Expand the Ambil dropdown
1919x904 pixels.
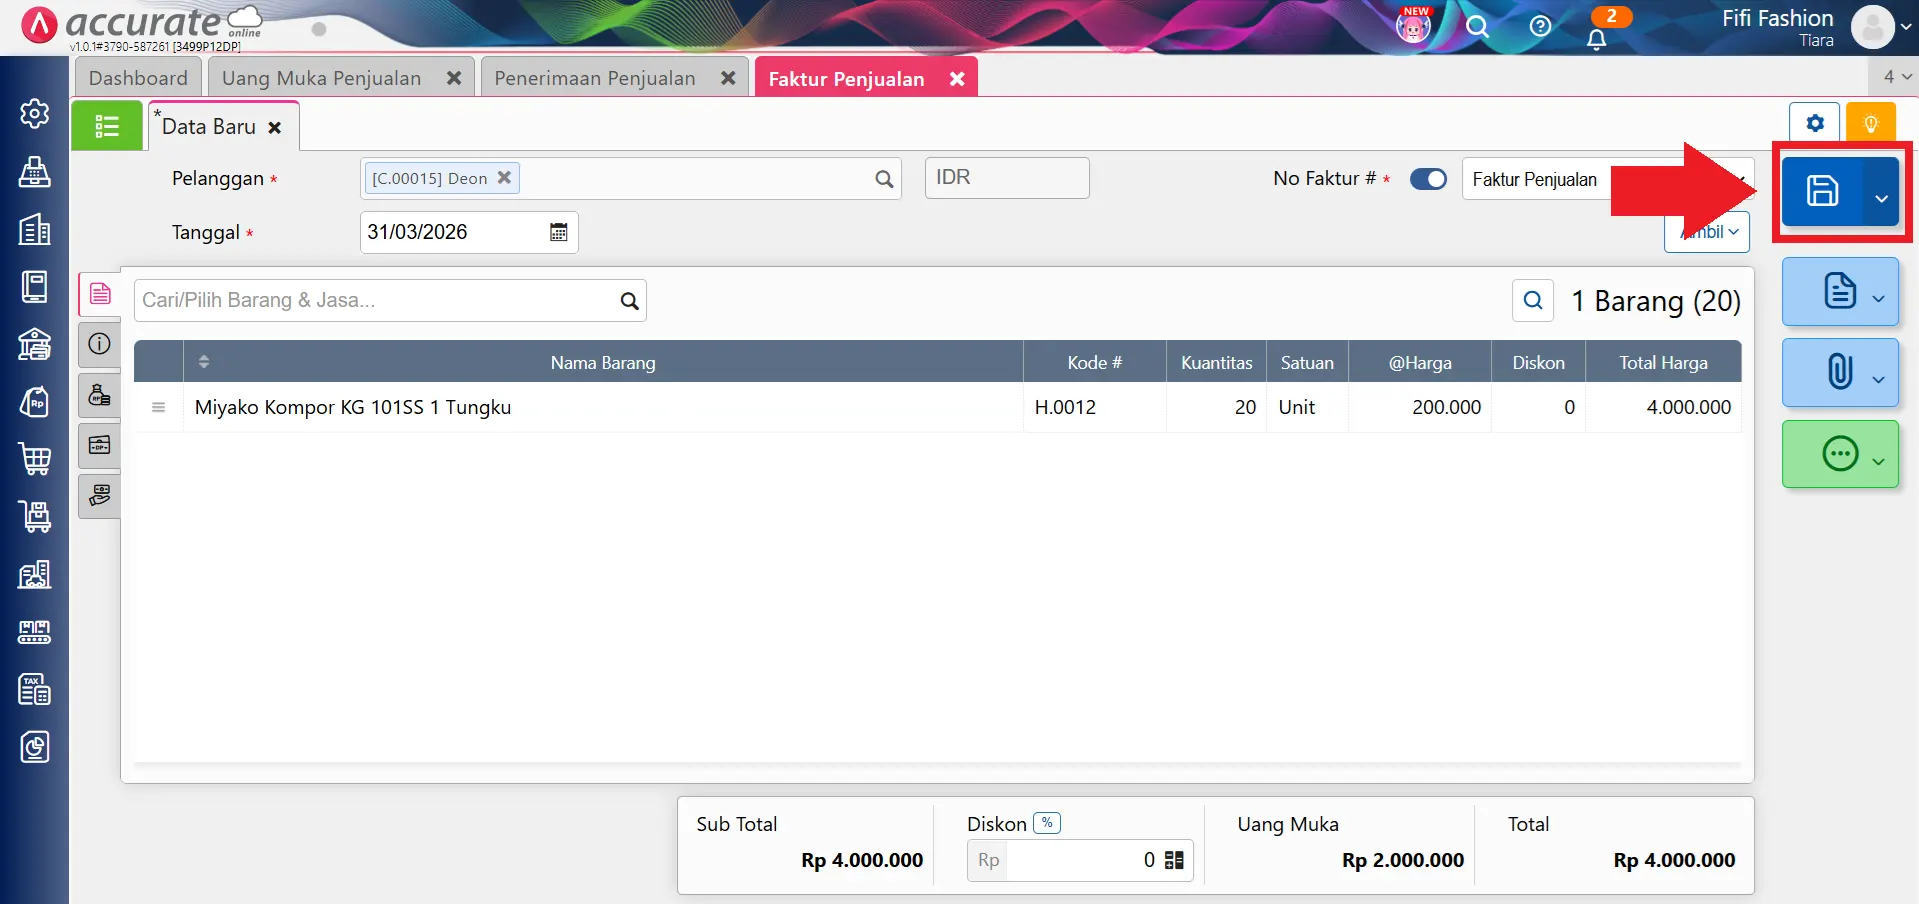[x=1708, y=232]
